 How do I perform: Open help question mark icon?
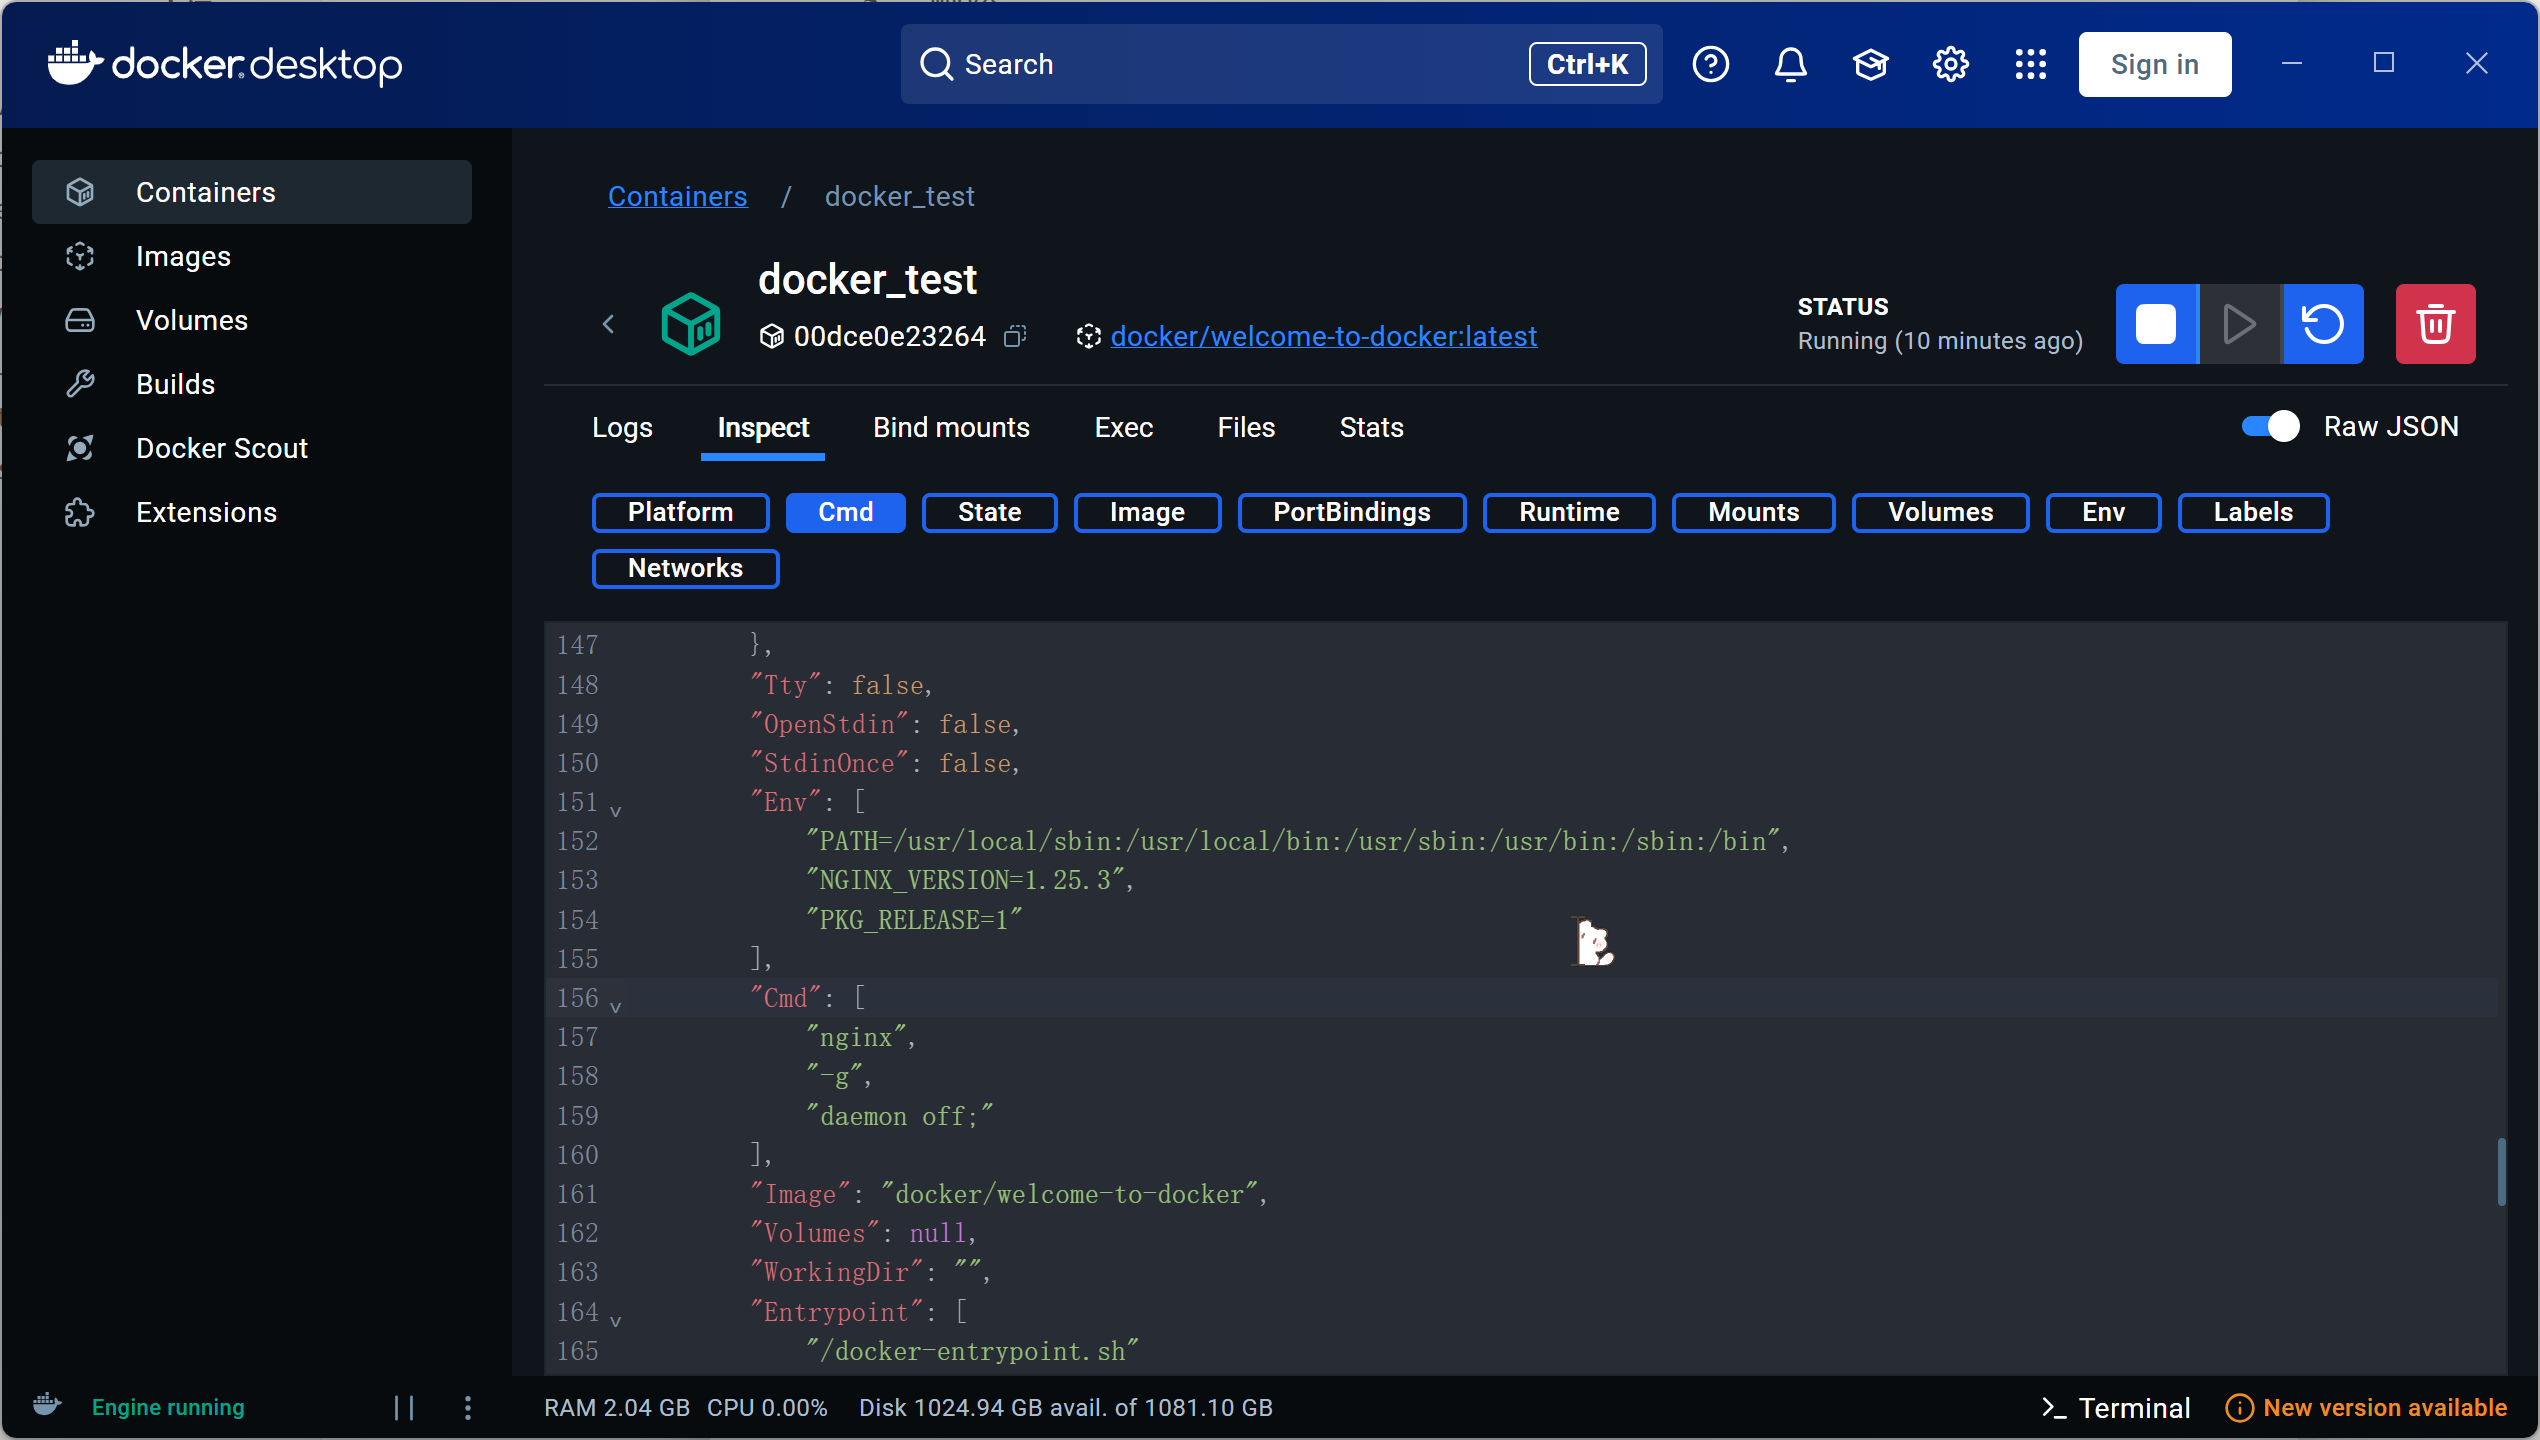(x=1710, y=65)
